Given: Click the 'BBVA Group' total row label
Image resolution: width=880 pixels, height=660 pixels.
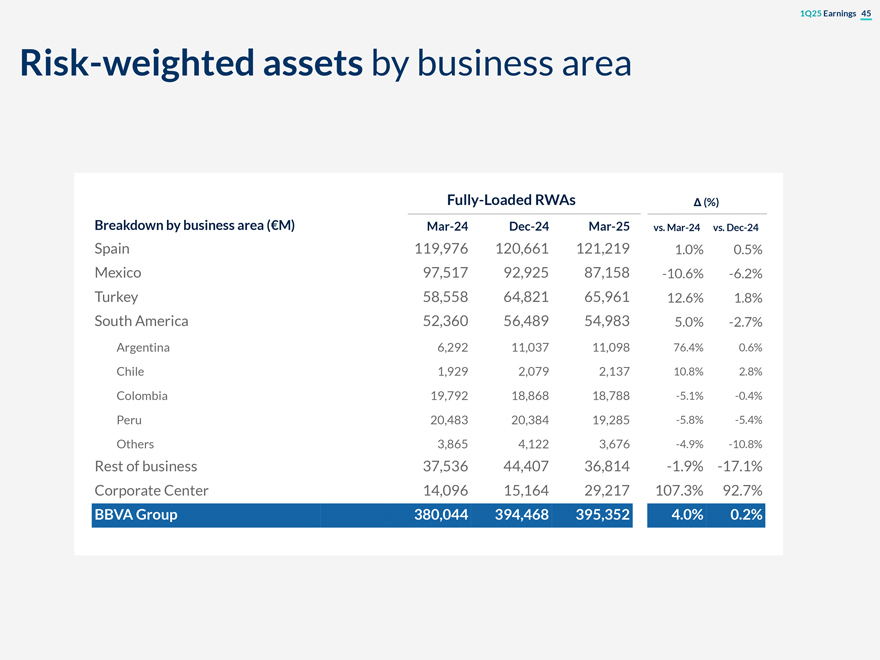Looking at the screenshot, I should [x=135, y=515].
